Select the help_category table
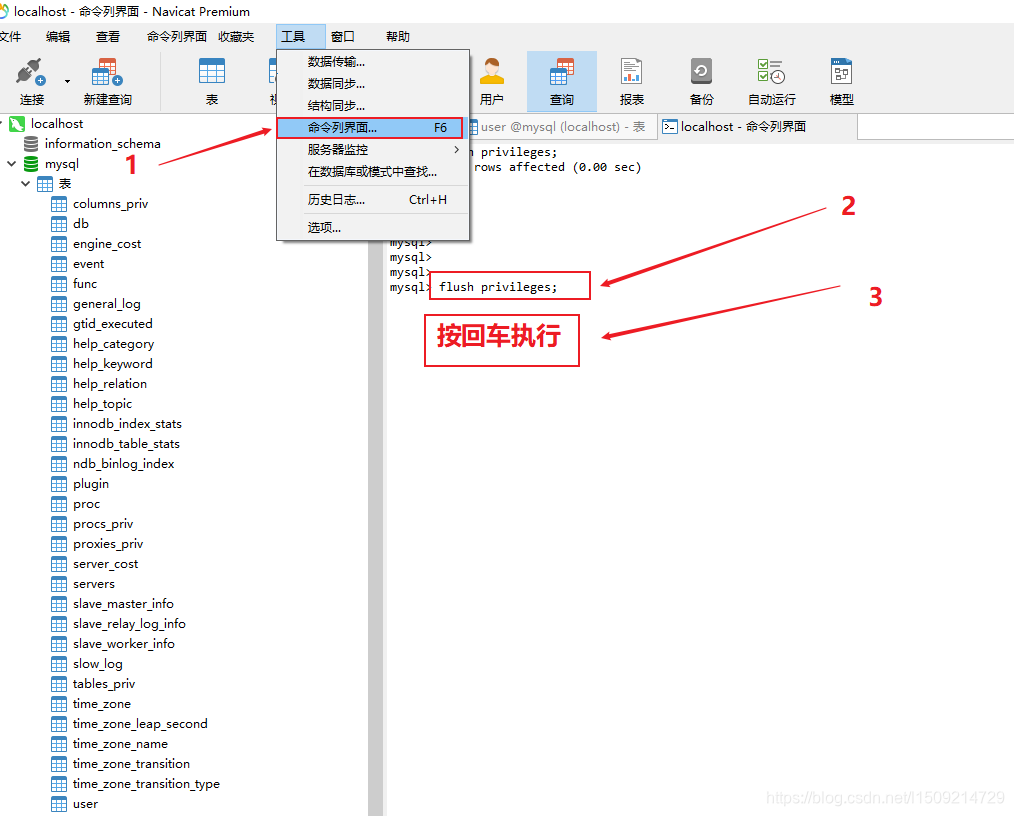The image size is (1014, 816). click(113, 344)
